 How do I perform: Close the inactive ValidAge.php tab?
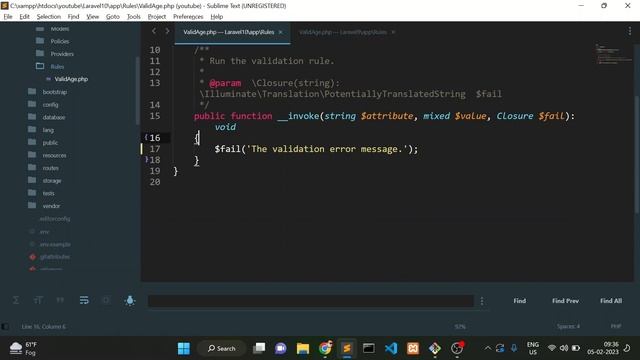(393, 32)
